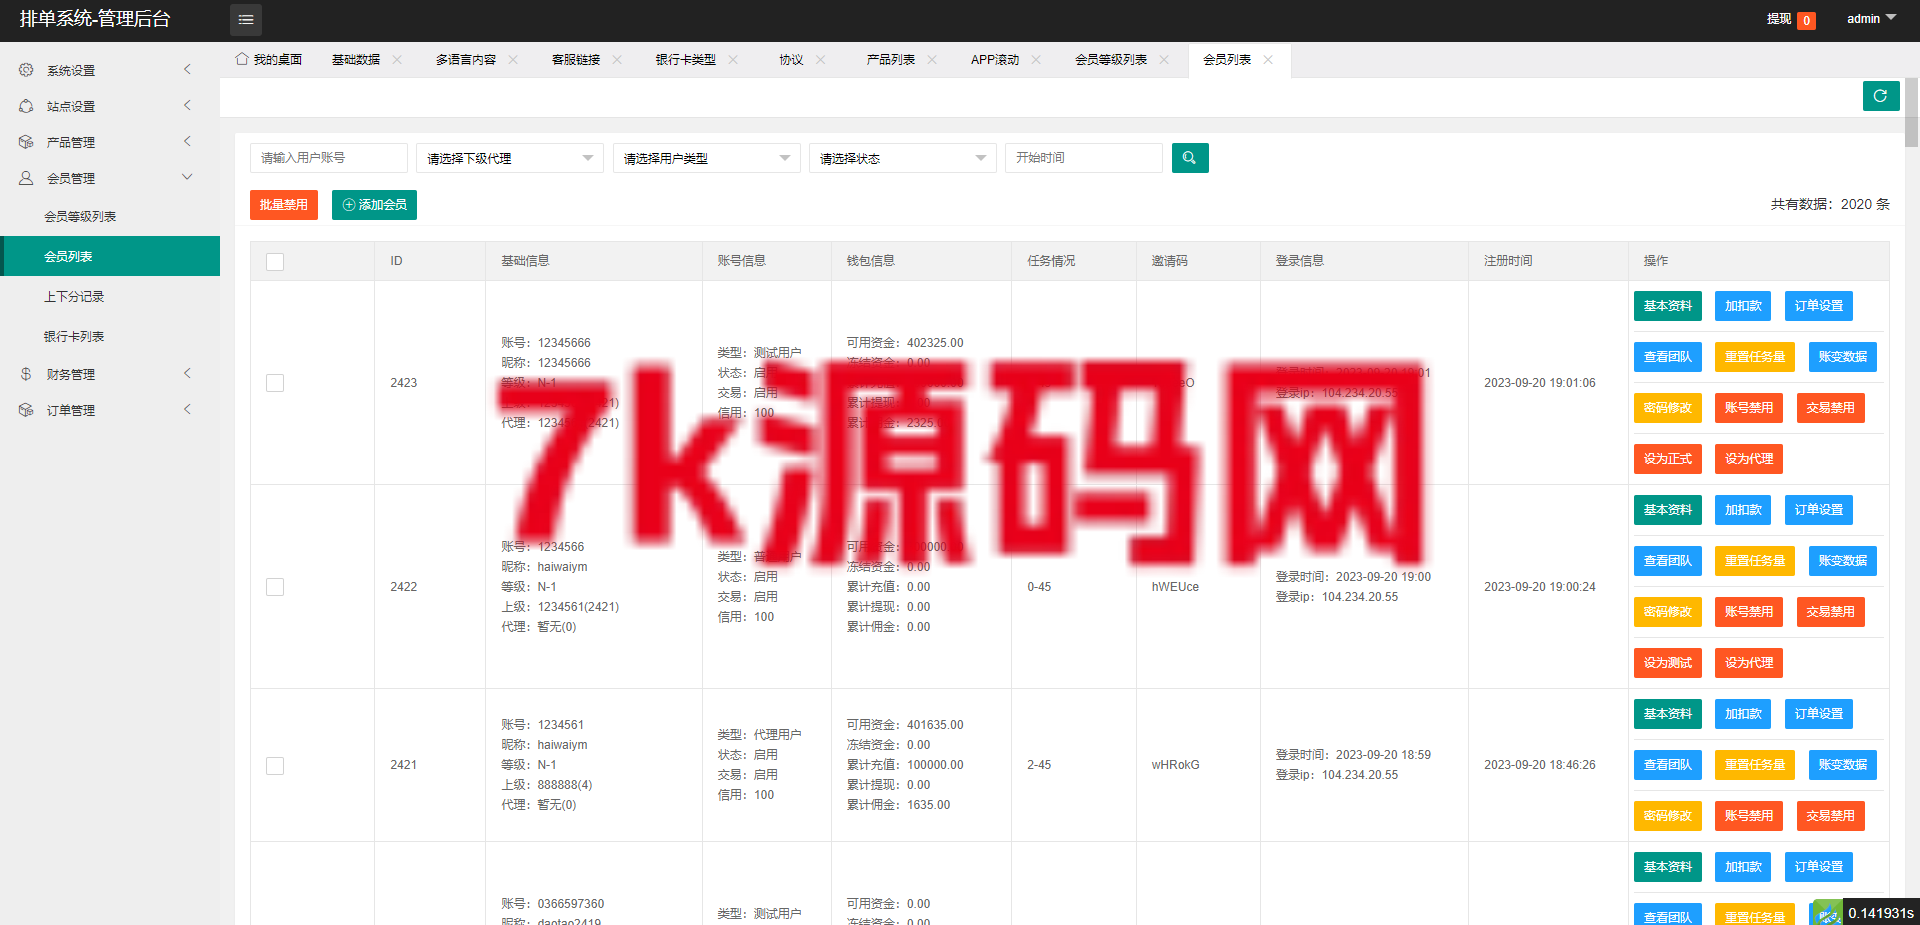Click the 批量禁用 button
The width and height of the screenshot is (1920, 925).
284,205
